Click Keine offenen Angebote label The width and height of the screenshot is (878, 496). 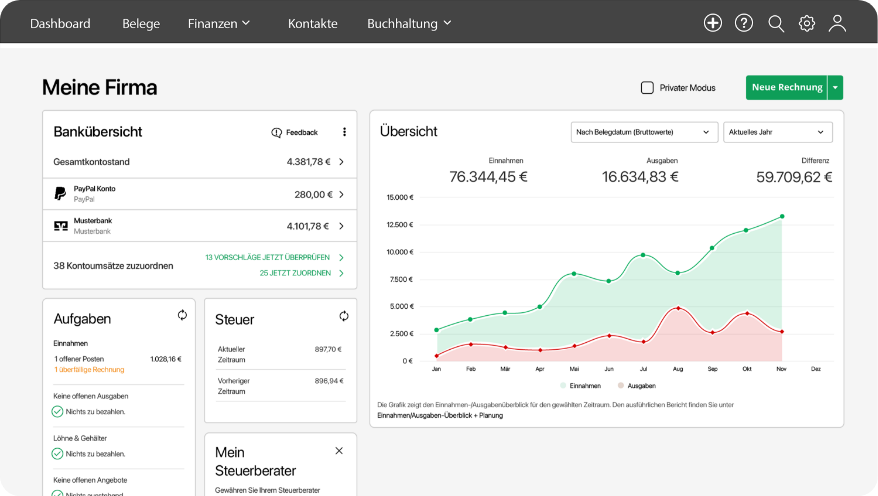90,480
